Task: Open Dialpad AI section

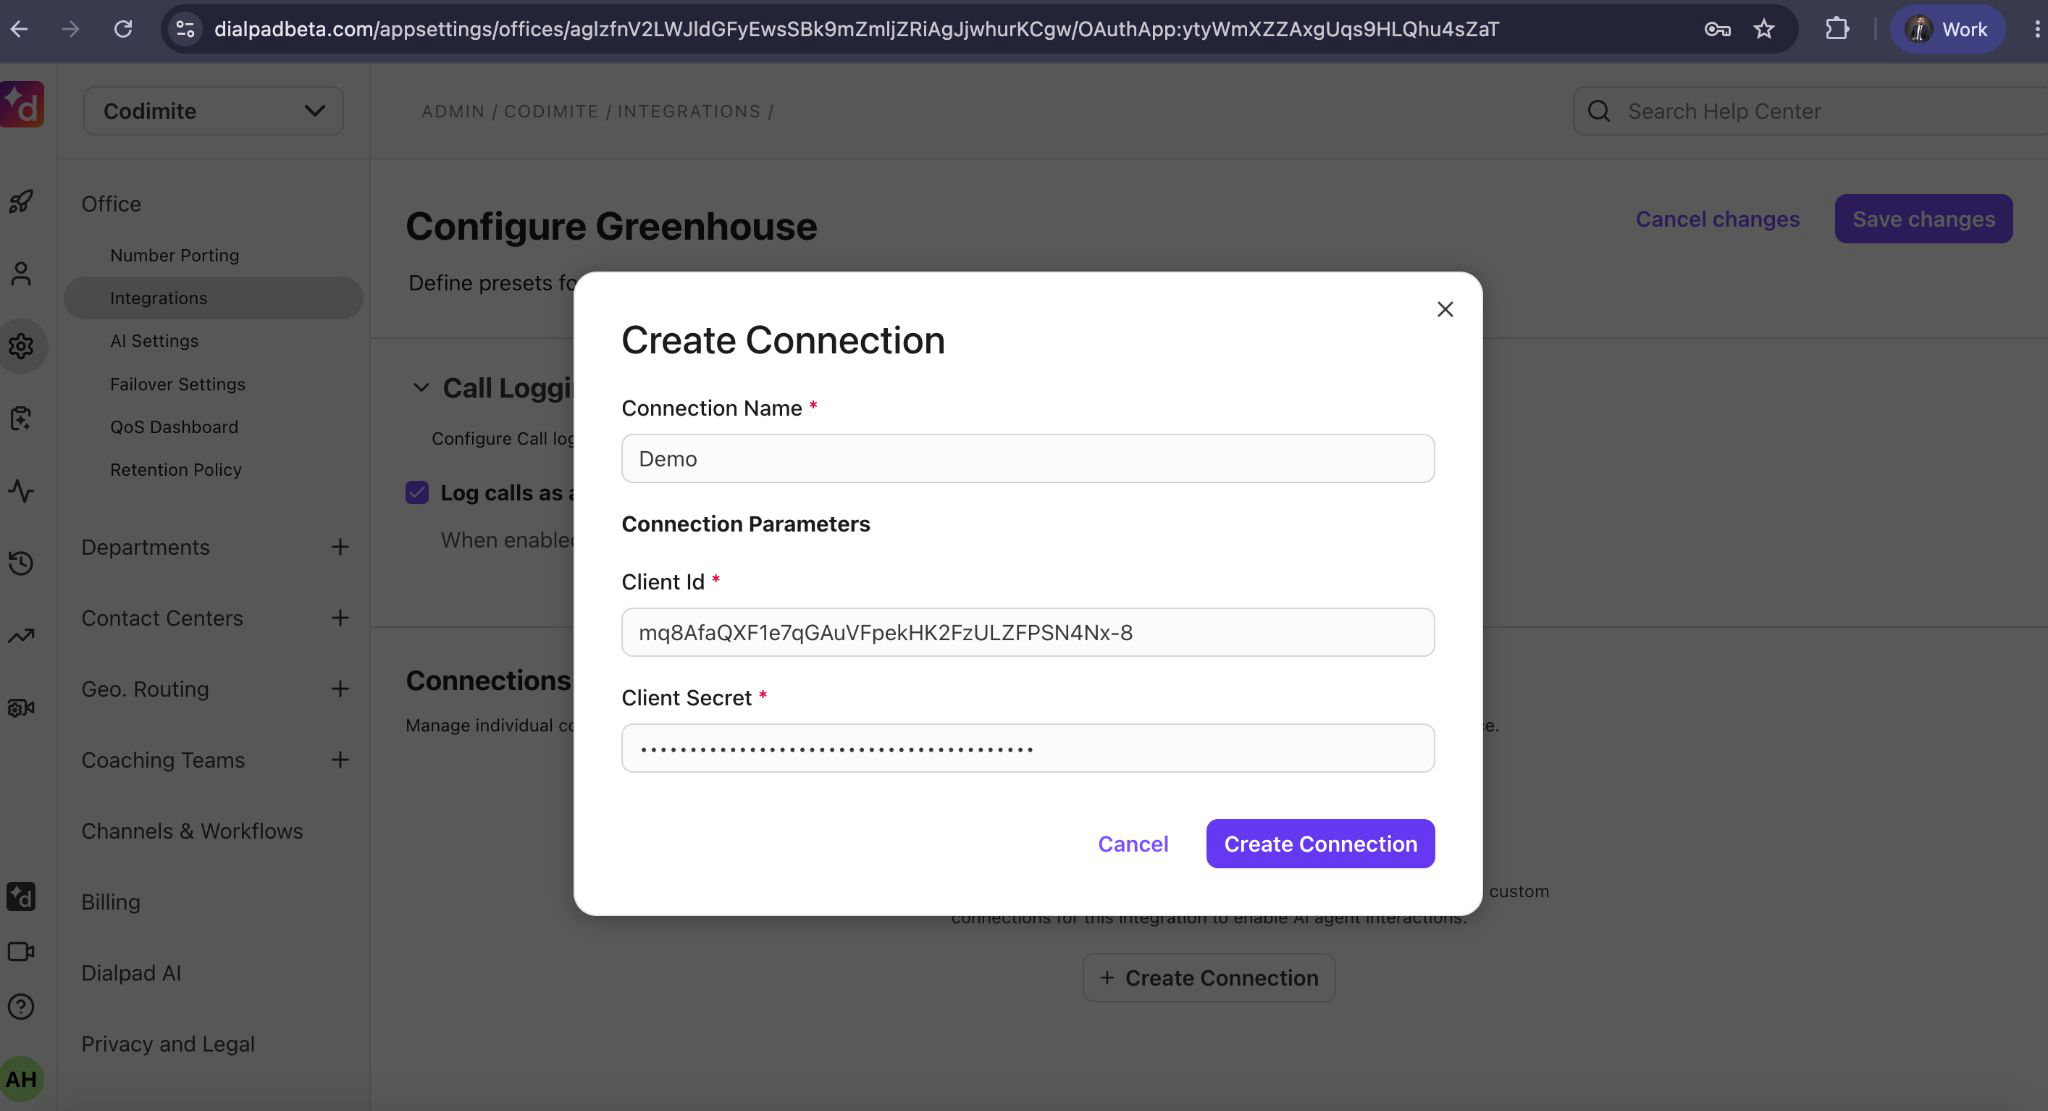Action: click(x=131, y=973)
